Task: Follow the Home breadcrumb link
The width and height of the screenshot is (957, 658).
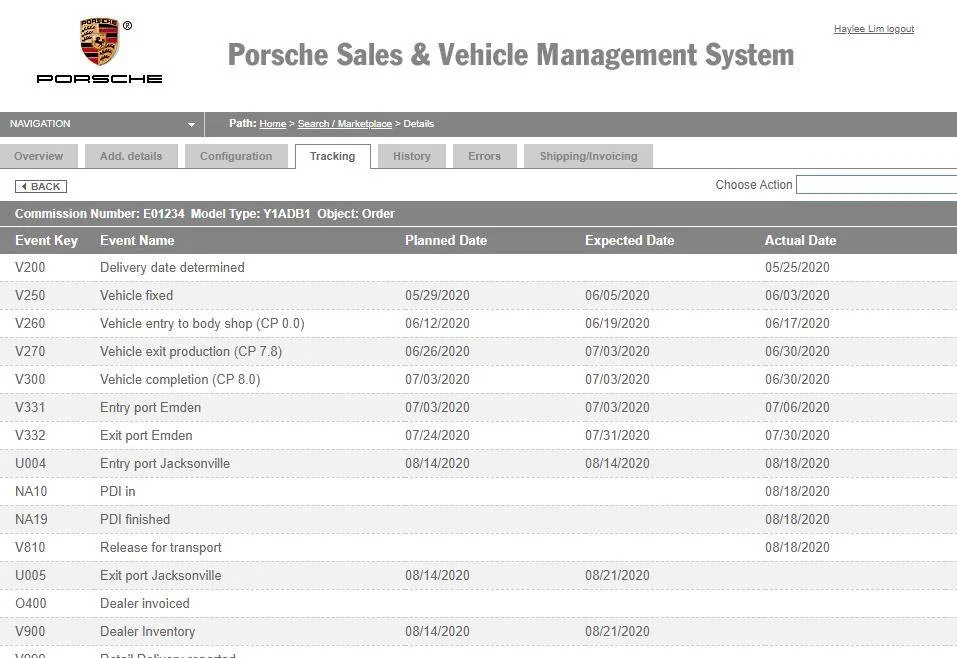Action: click(273, 124)
